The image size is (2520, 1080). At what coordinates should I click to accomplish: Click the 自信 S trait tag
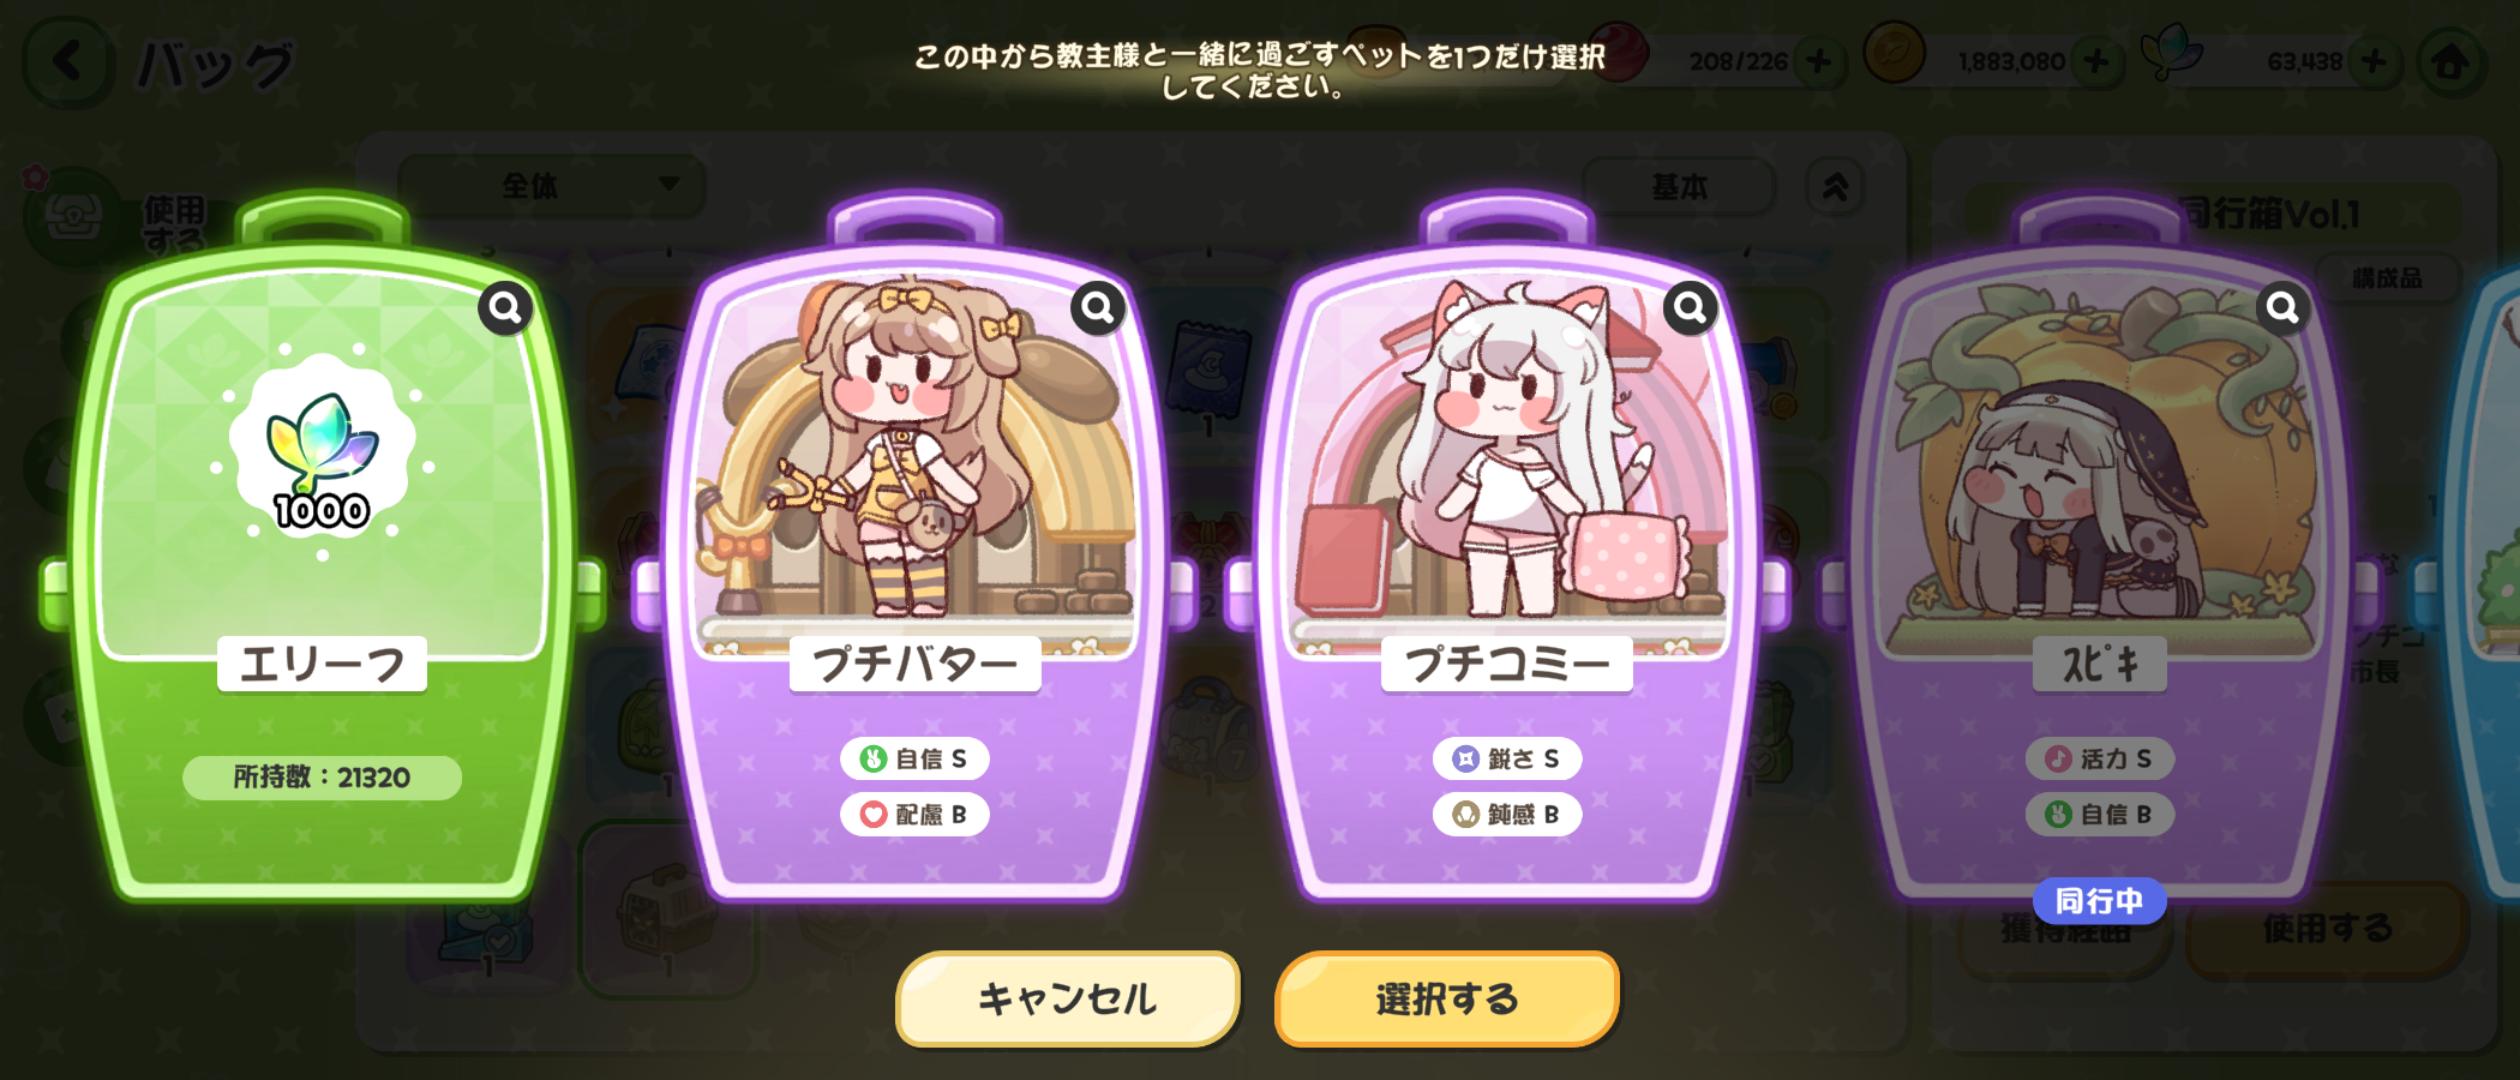915,759
